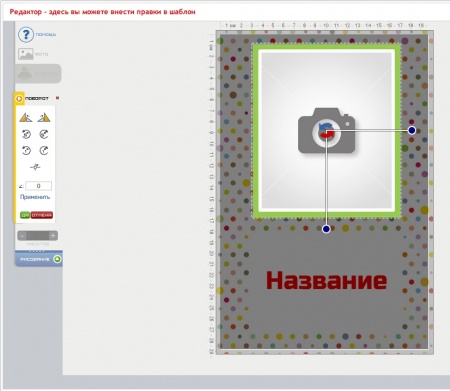
Task: Click the Поворот panel title
Action: tap(37, 99)
